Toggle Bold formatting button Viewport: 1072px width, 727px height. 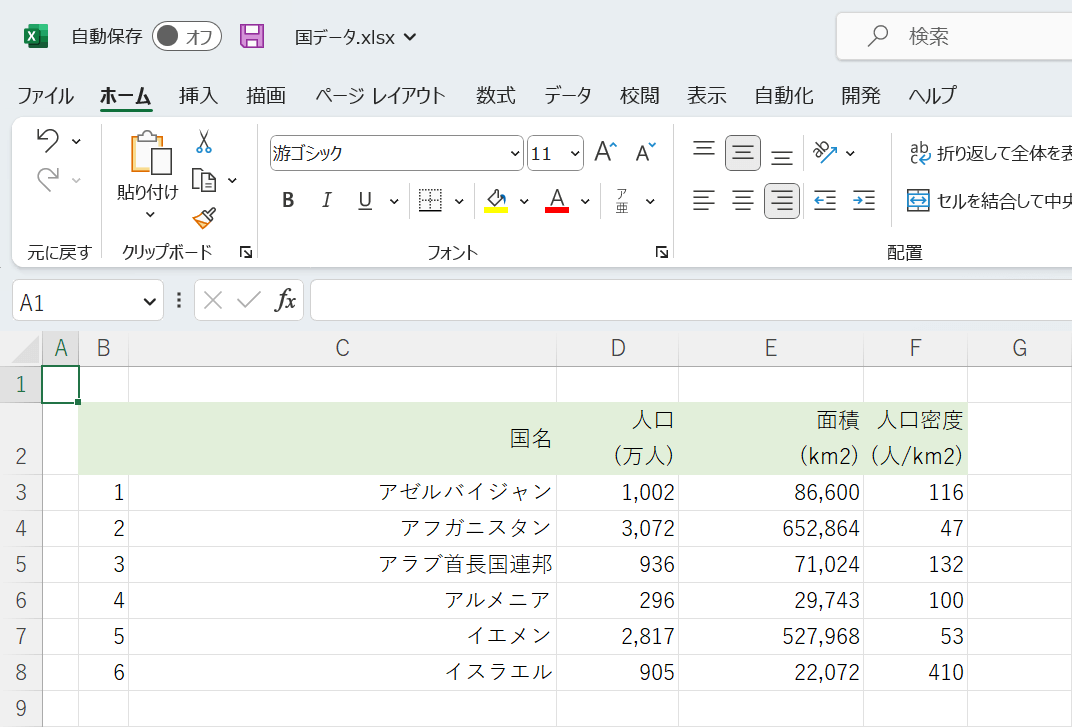[288, 201]
